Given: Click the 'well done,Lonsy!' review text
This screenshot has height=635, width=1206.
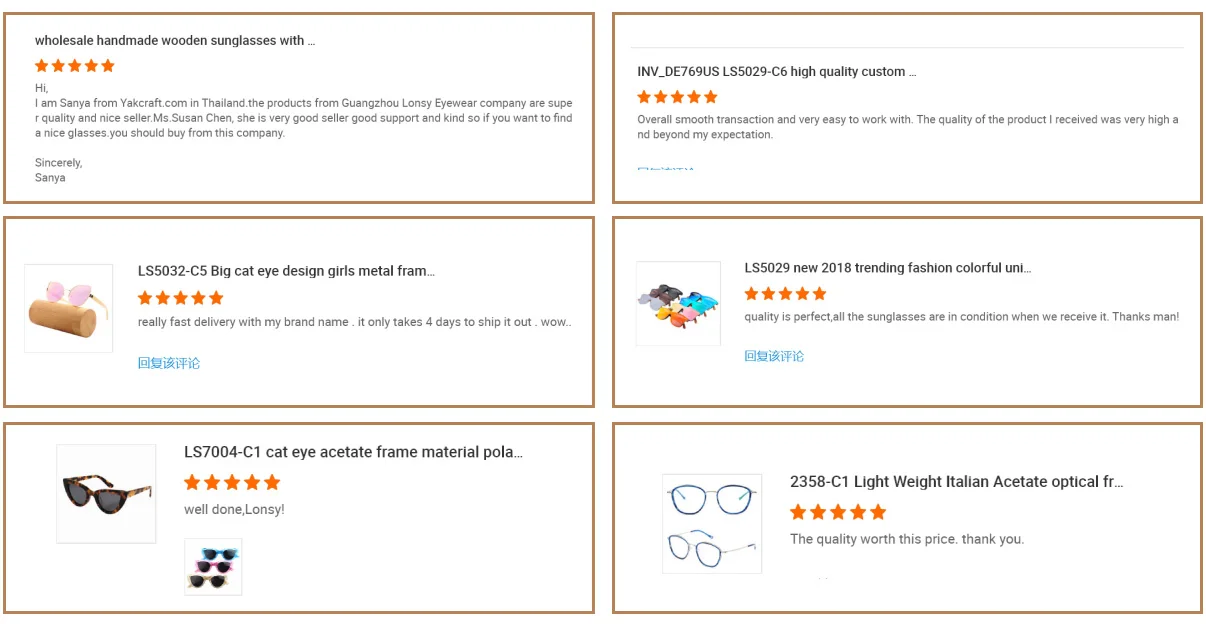Looking at the screenshot, I should coord(234,510).
